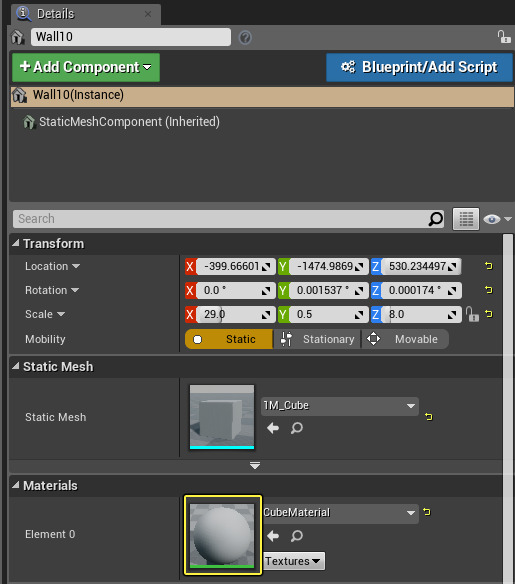Click the lock icon beside the actor name
This screenshot has height=584, width=515.
click(504, 37)
